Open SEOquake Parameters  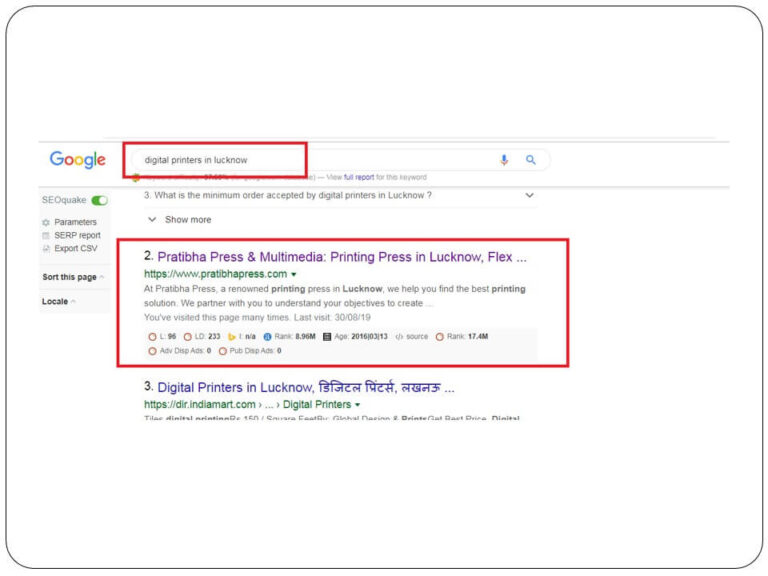click(x=75, y=222)
